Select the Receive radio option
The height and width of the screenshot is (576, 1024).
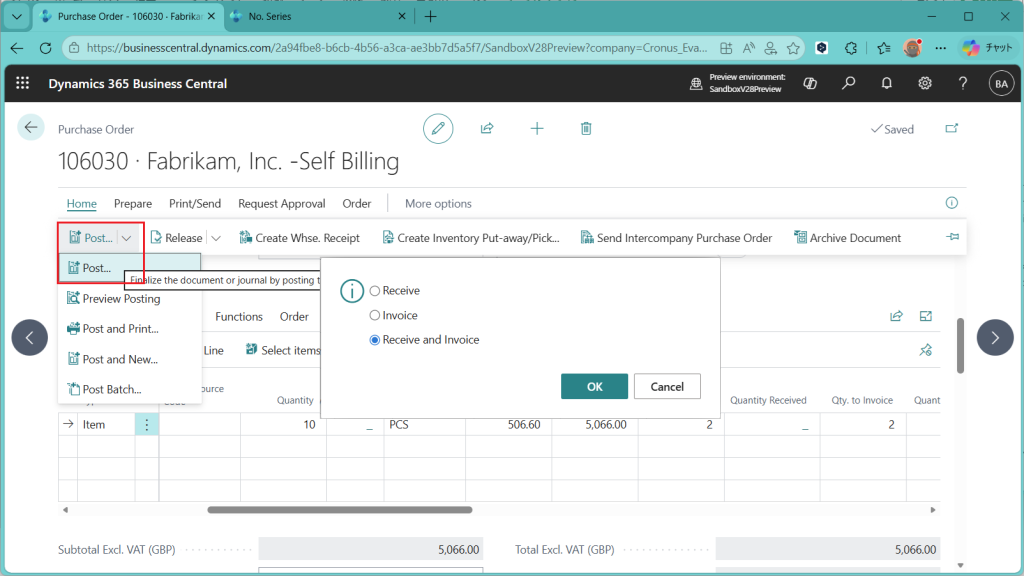tap(375, 291)
